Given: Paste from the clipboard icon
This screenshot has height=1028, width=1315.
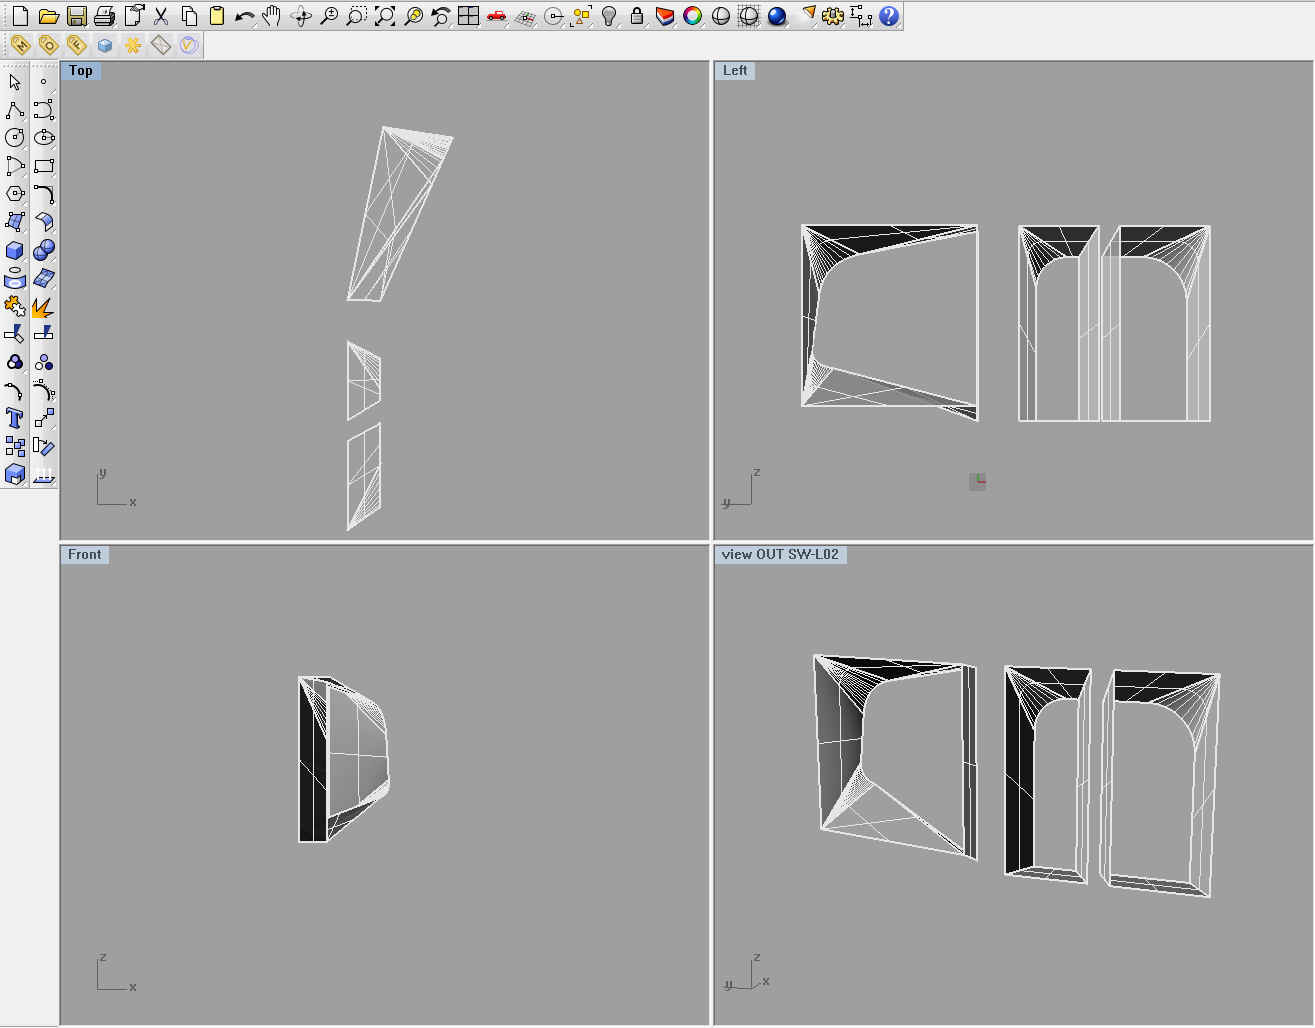Looking at the screenshot, I should coord(216,16).
